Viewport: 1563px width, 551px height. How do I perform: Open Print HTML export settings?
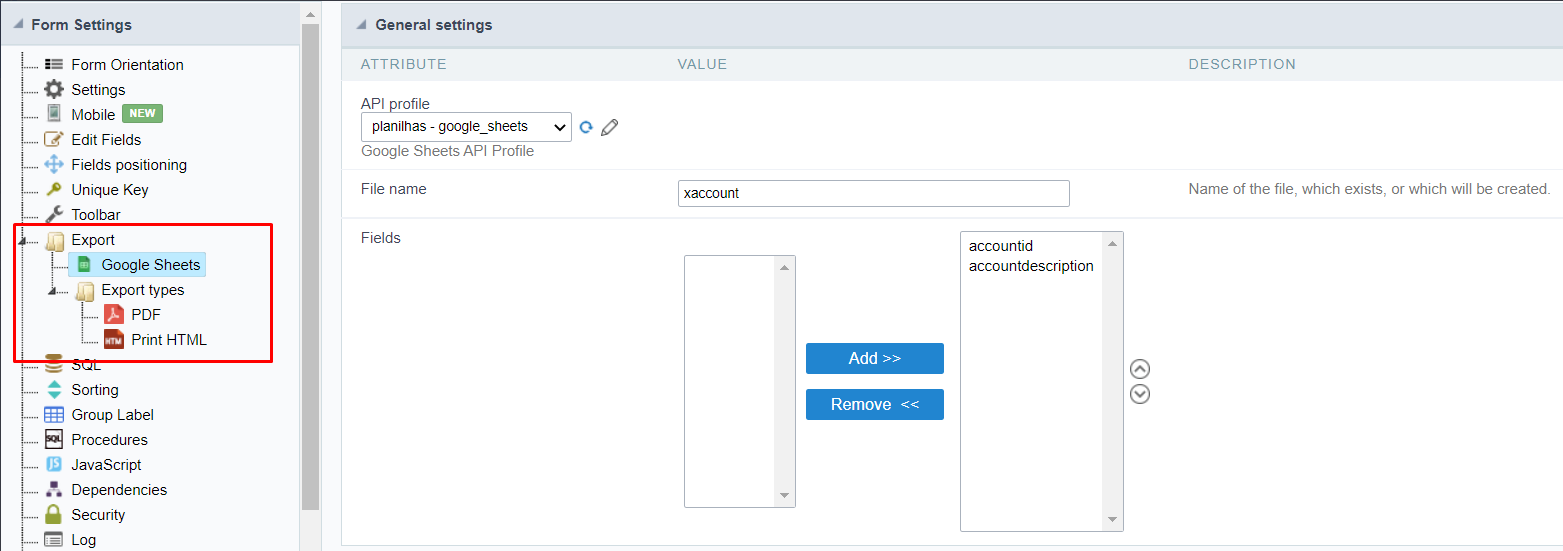tap(169, 340)
